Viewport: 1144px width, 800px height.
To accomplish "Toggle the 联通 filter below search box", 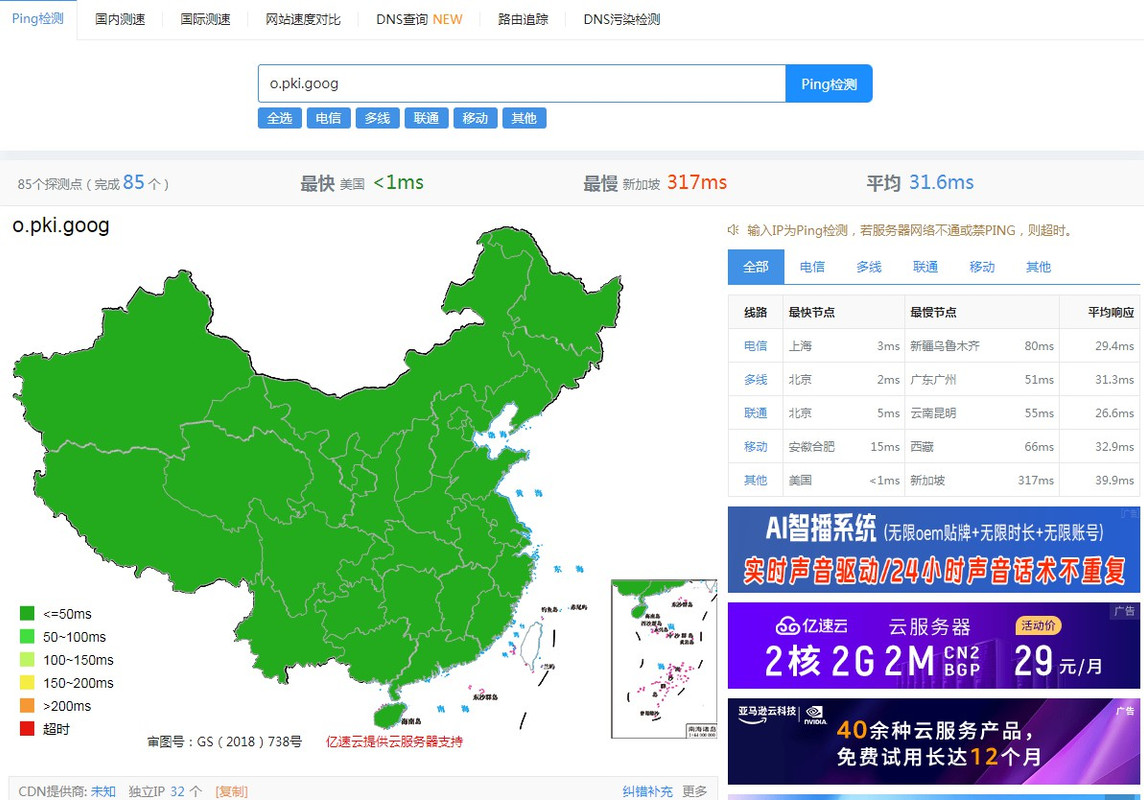I will 426,118.
